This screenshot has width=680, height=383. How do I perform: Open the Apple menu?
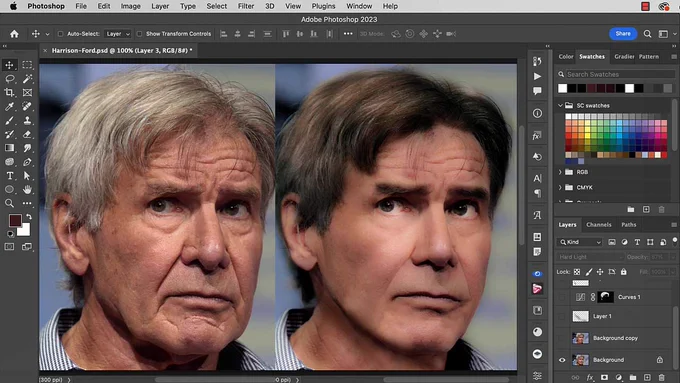click(x=13, y=6)
